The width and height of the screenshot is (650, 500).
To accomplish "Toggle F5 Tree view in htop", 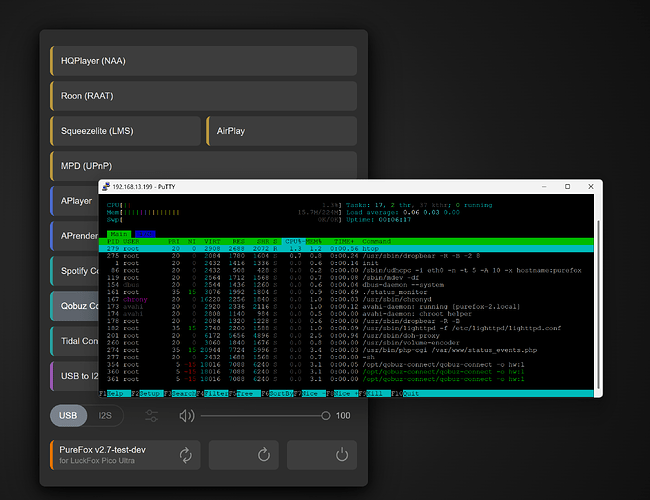I will pyautogui.click(x=245, y=393).
